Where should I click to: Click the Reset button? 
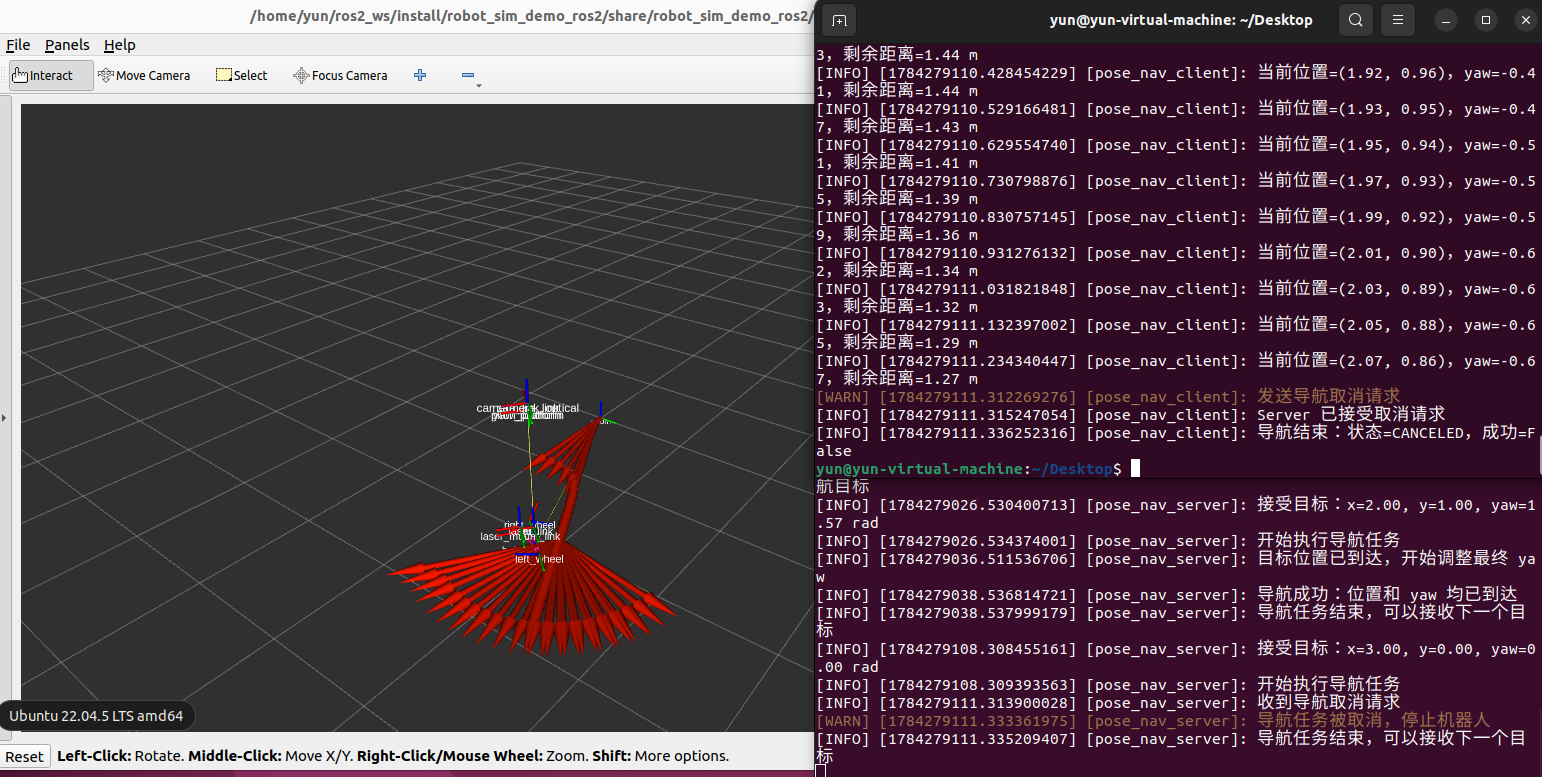[24, 756]
